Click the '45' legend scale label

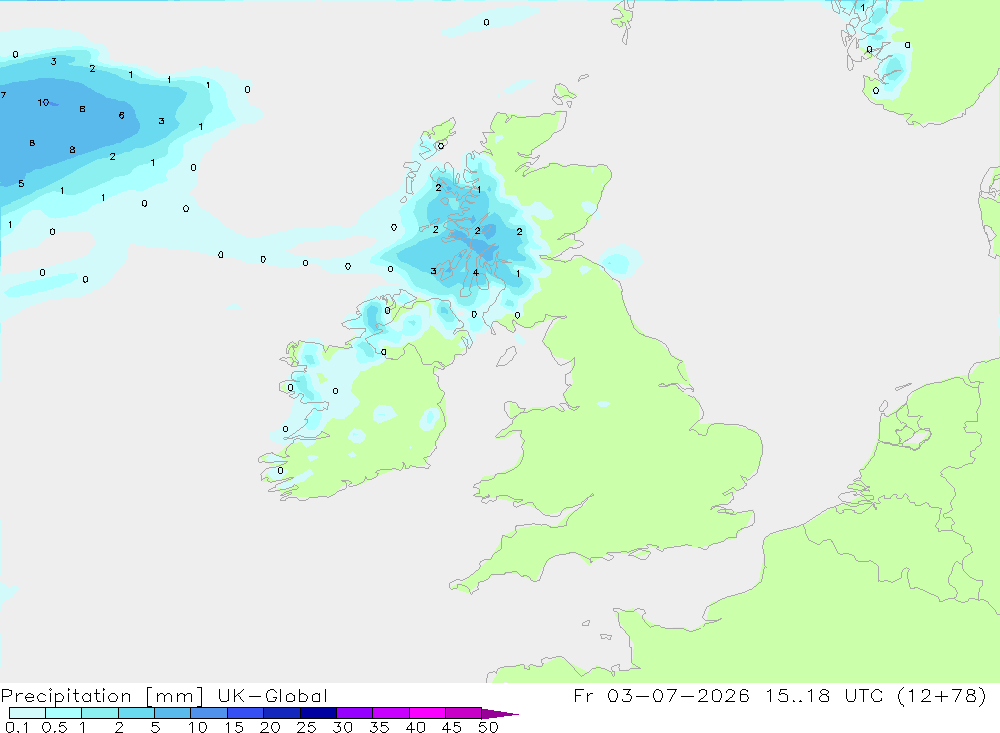[x=452, y=727]
